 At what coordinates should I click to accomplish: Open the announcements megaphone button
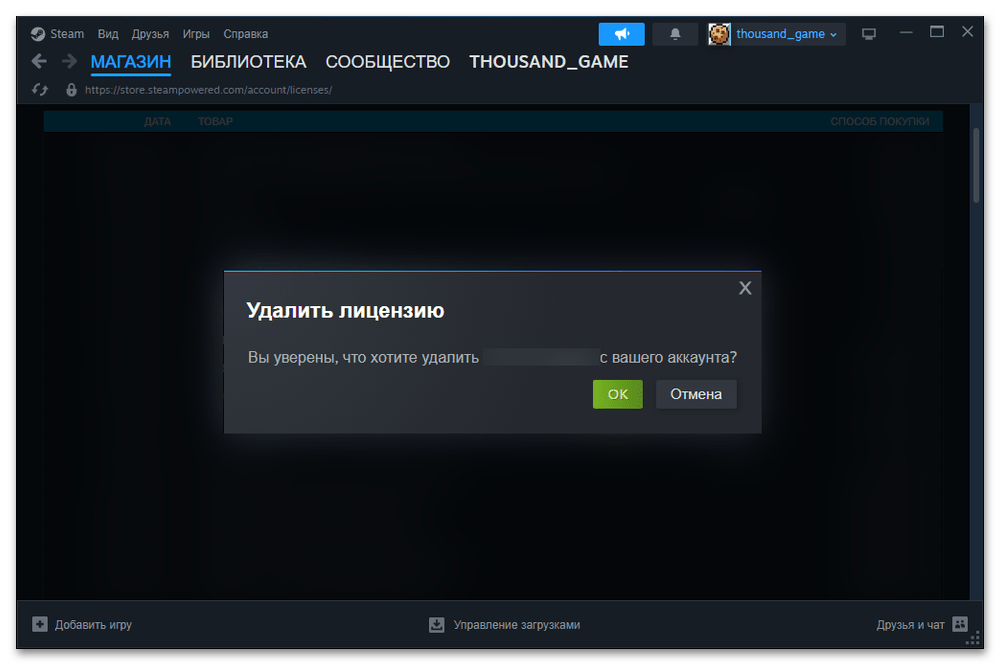coord(621,34)
